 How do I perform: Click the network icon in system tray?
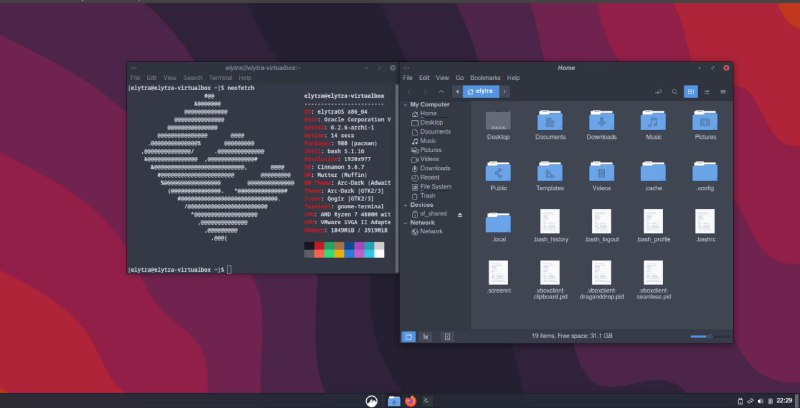click(x=751, y=401)
